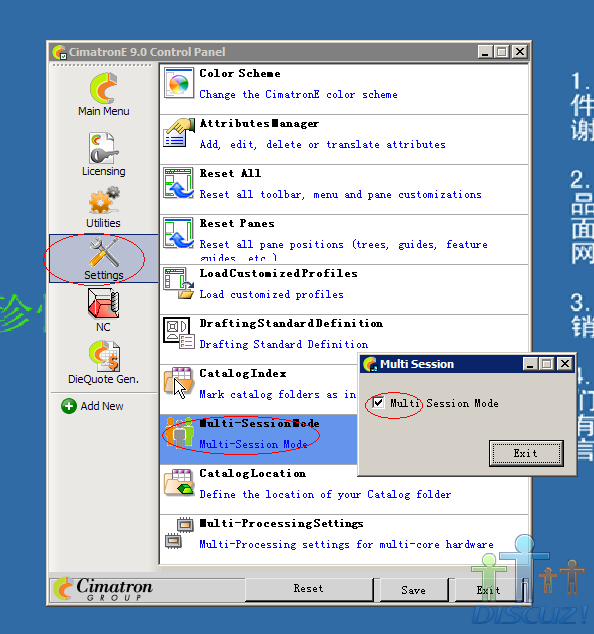Image resolution: width=594 pixels, height=634 pixels.
Task: Click the LoadCustomizedProfiles icon
Action: pyautogui.click(x=178, y=283)
